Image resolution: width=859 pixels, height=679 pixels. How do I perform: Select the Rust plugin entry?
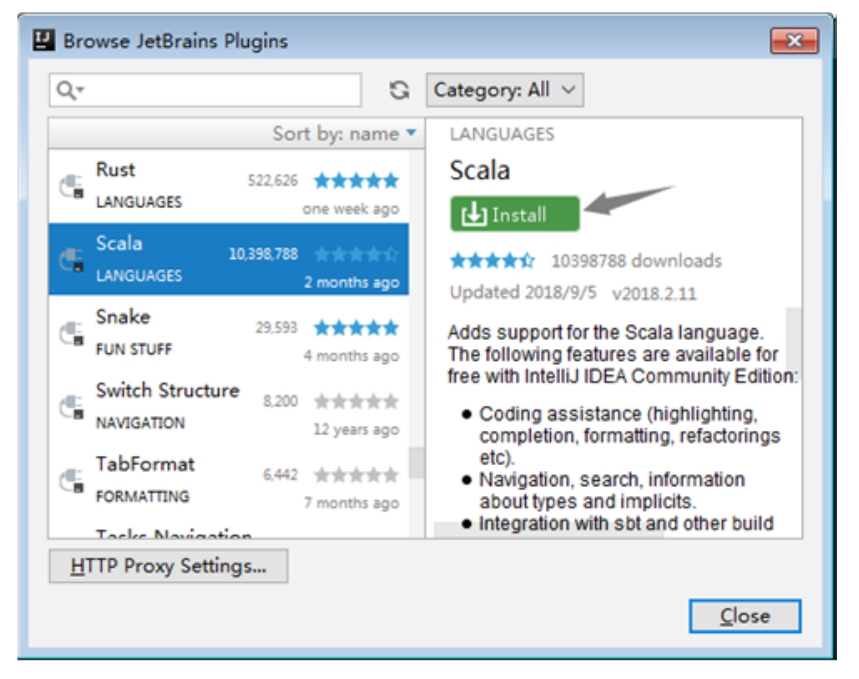pos(228,186)
